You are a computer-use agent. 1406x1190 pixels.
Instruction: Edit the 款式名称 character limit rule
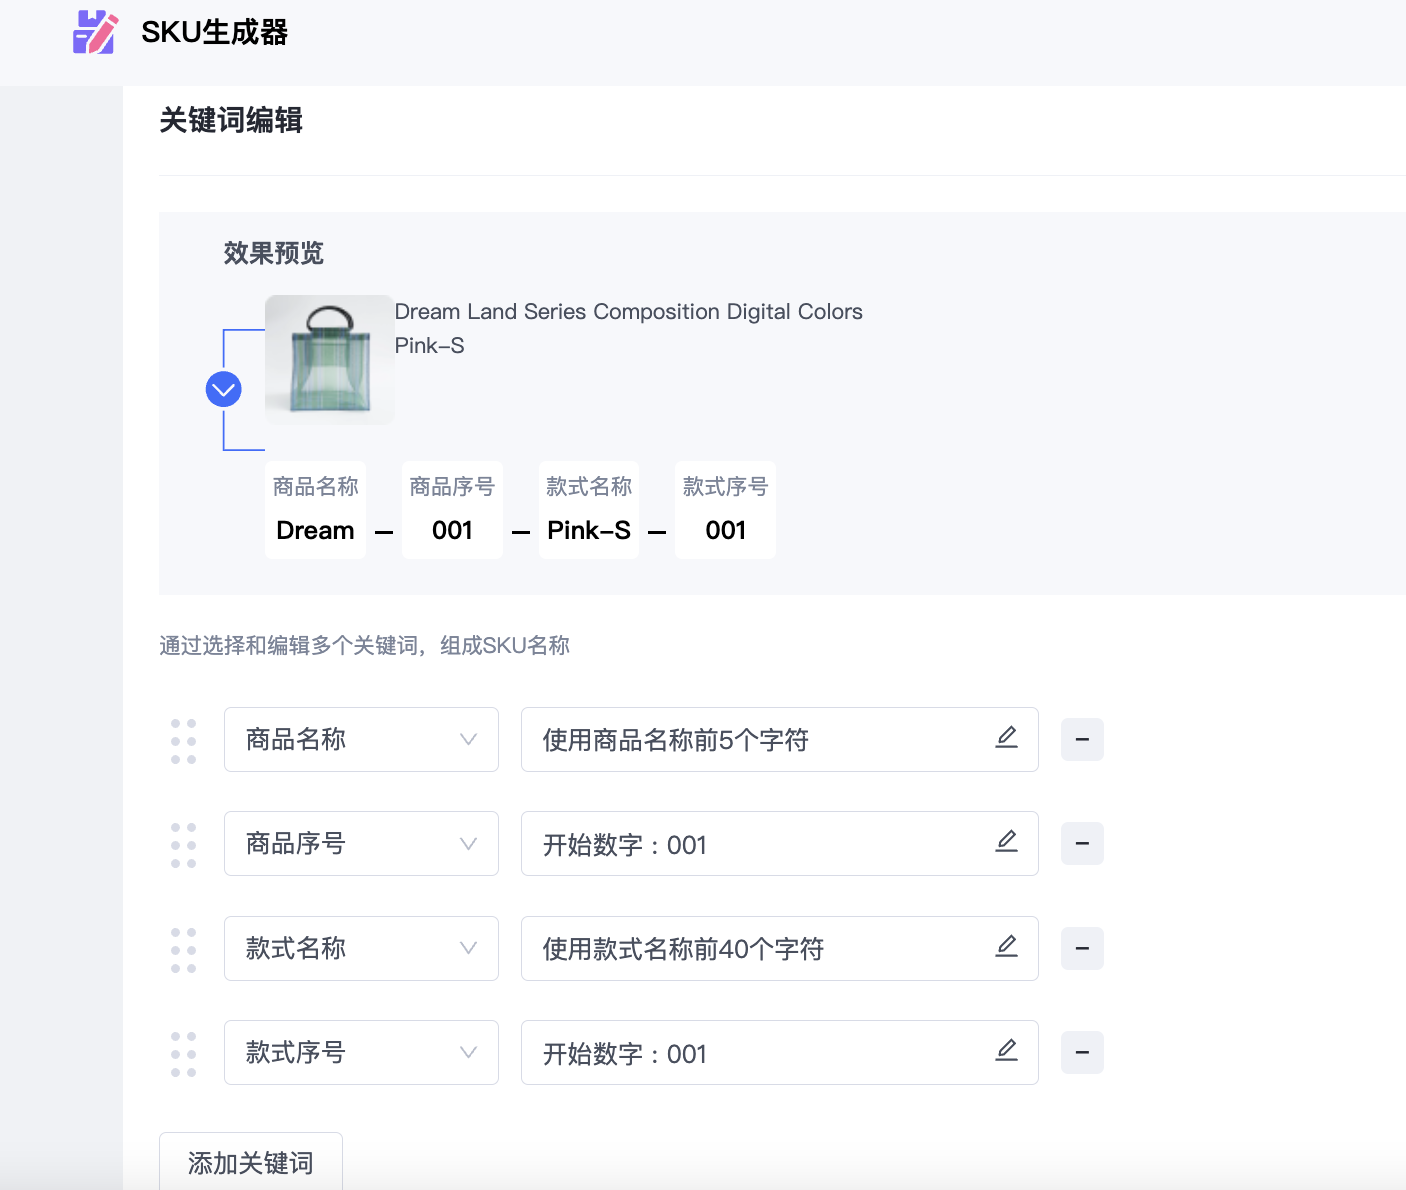(1006, 948)
